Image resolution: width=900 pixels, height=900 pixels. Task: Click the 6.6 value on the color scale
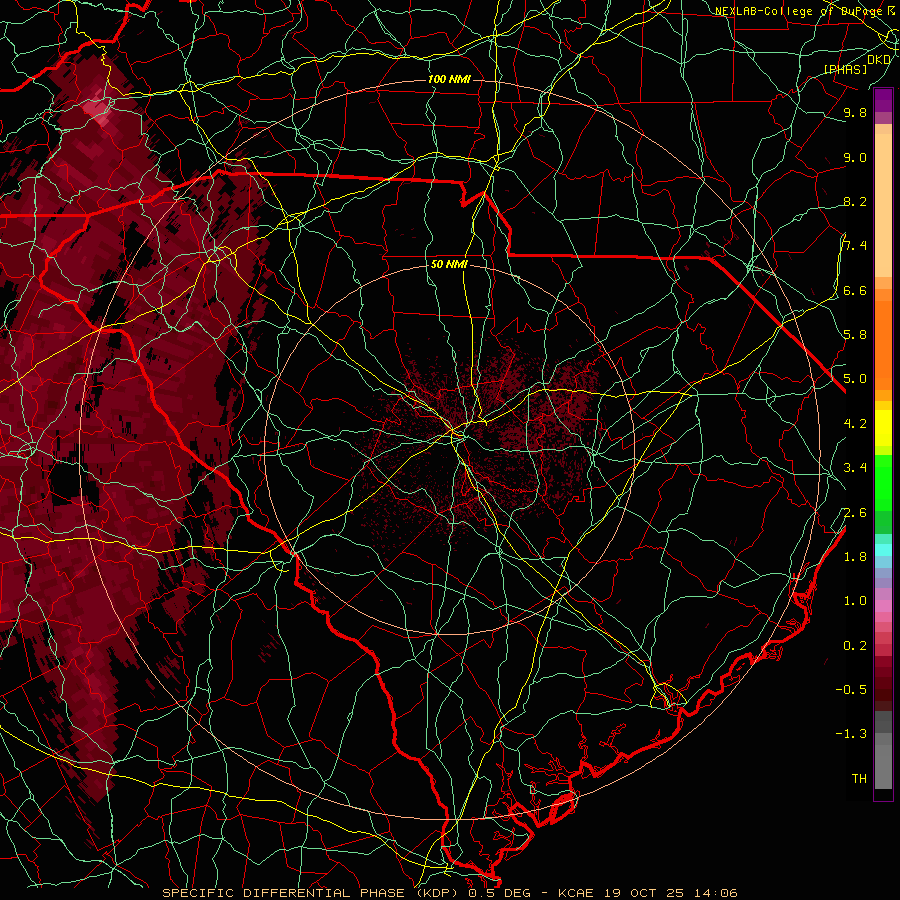pos(855,290)
